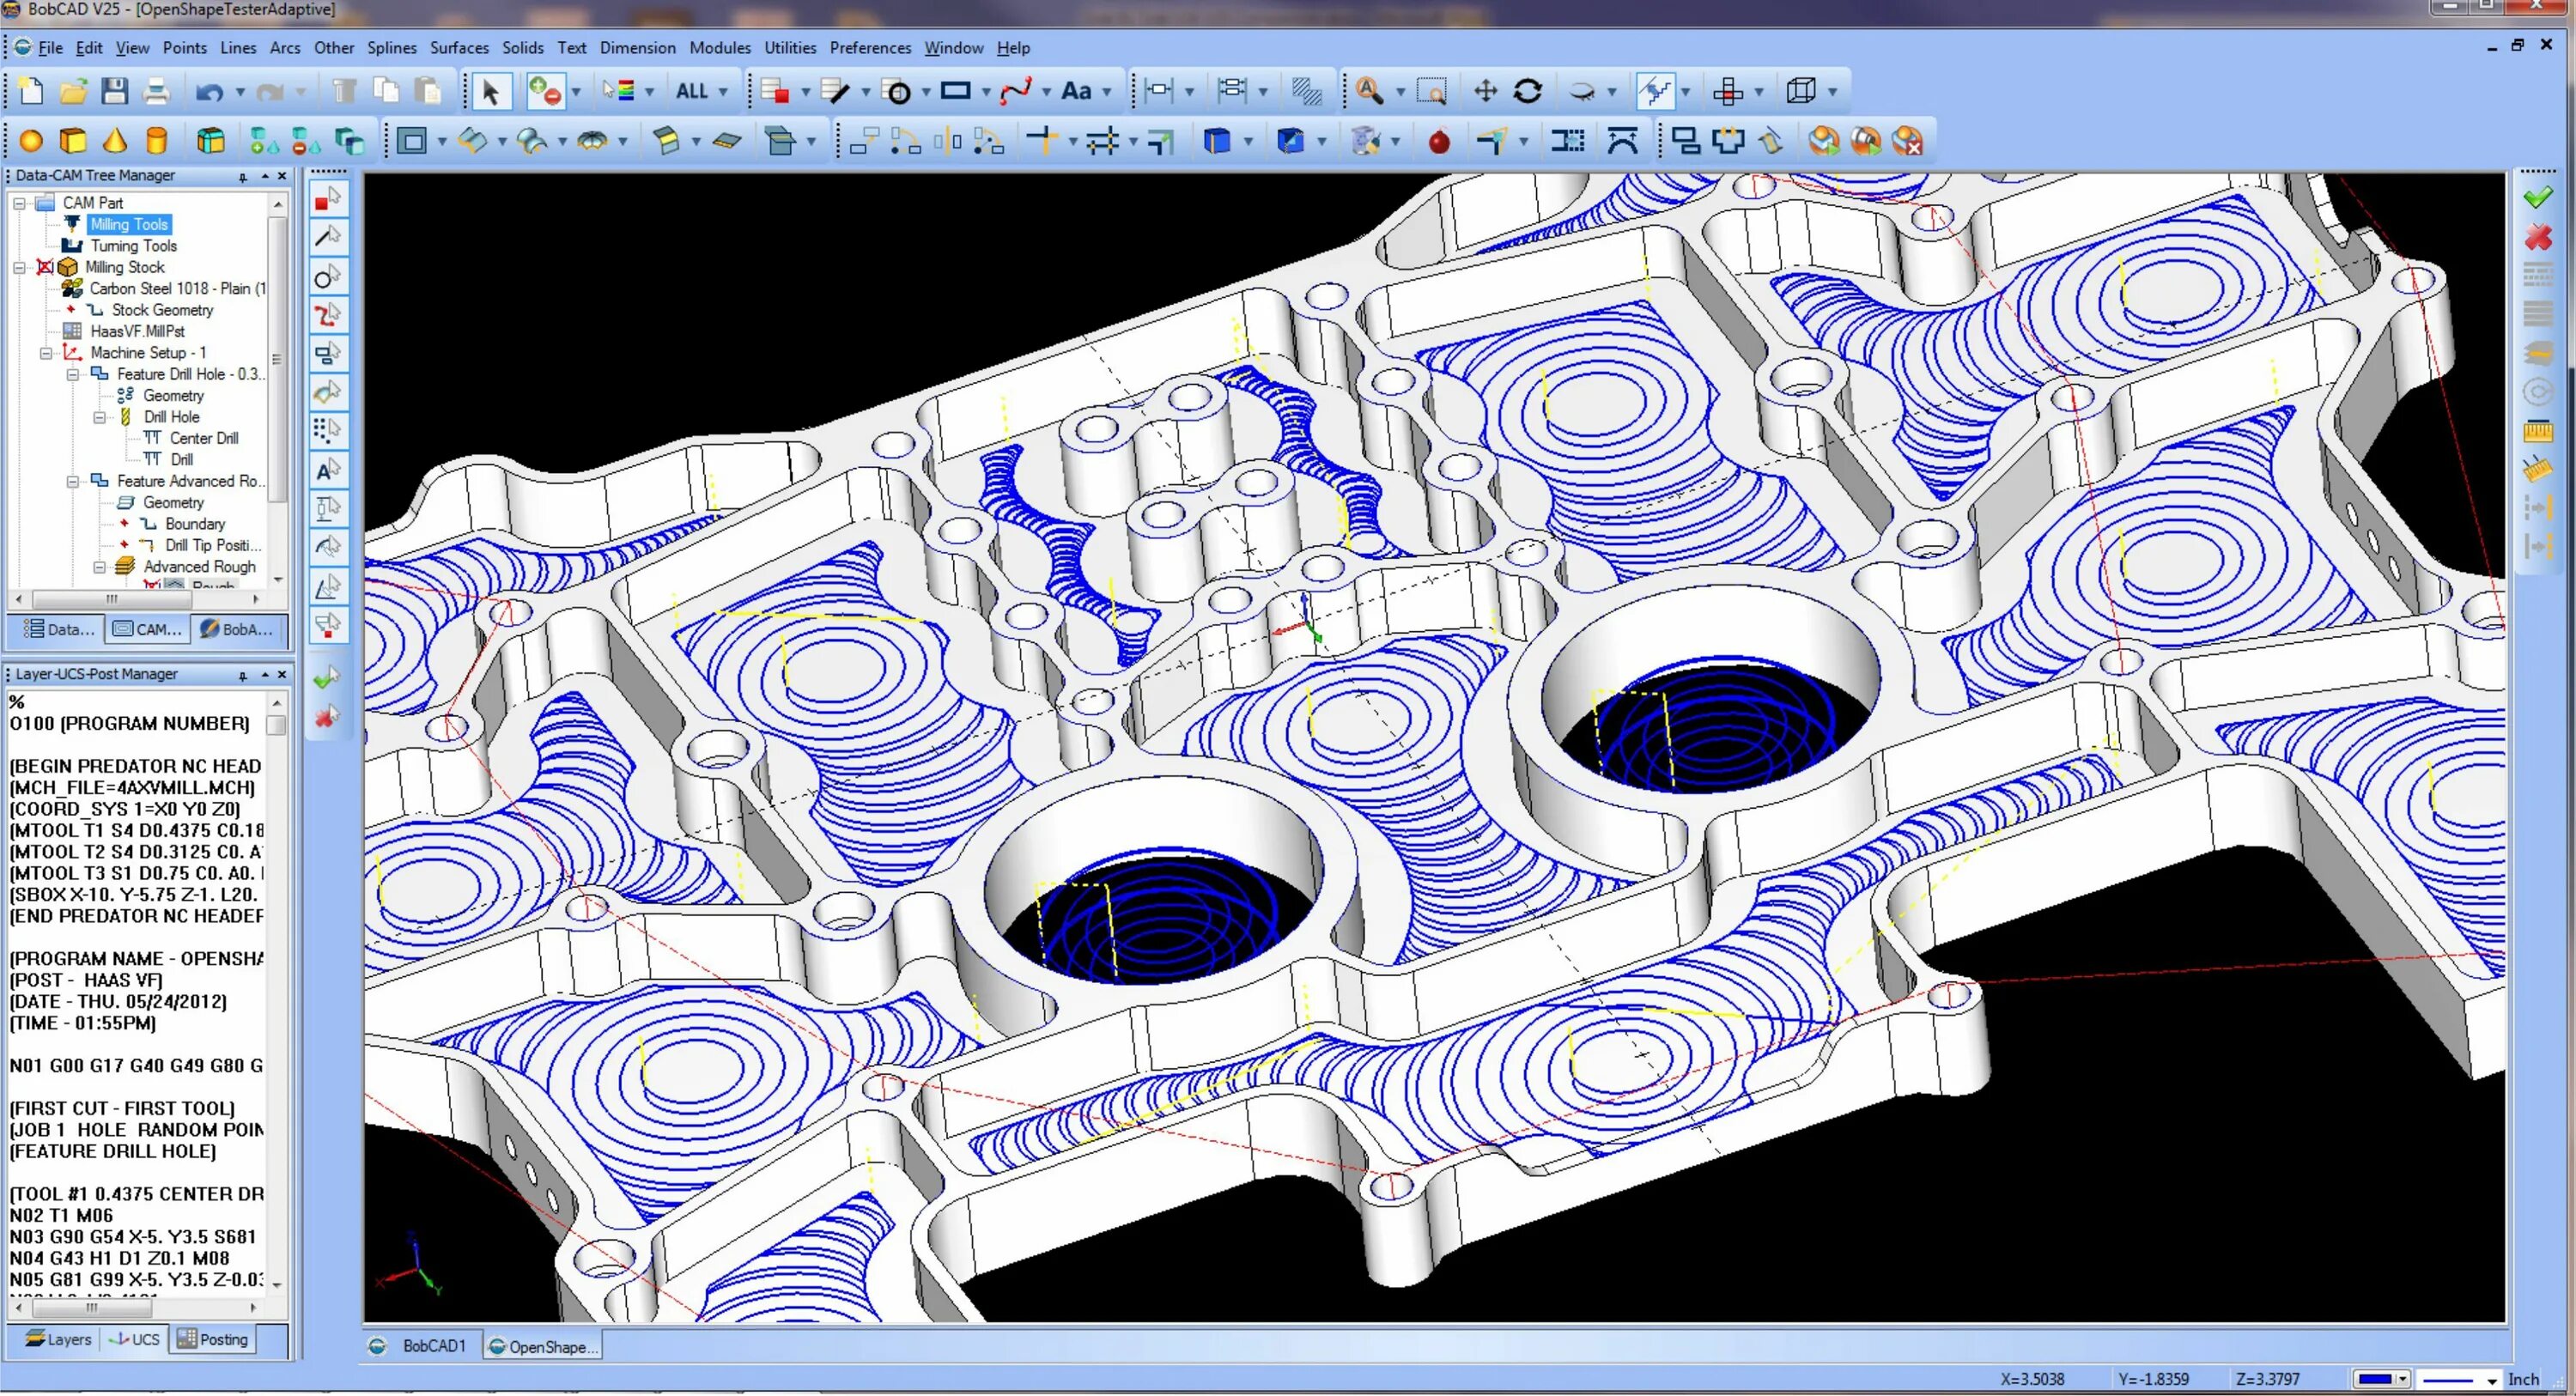Toggle the select-arcs pick filter
This screenshot has width=2576, height=1396.
pyautogui.click(x=327, y=277)
